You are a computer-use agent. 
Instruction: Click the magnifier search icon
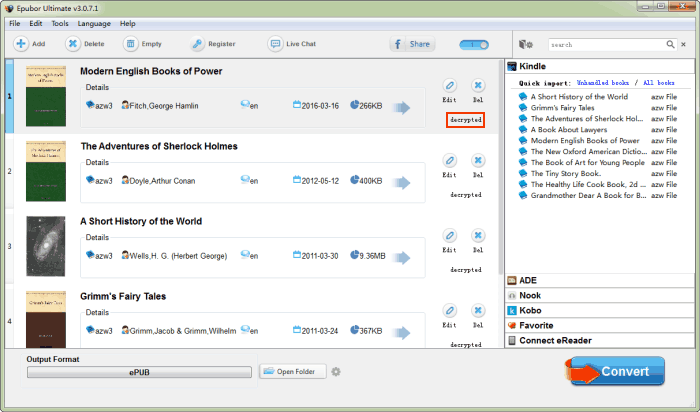click(671, 44)
